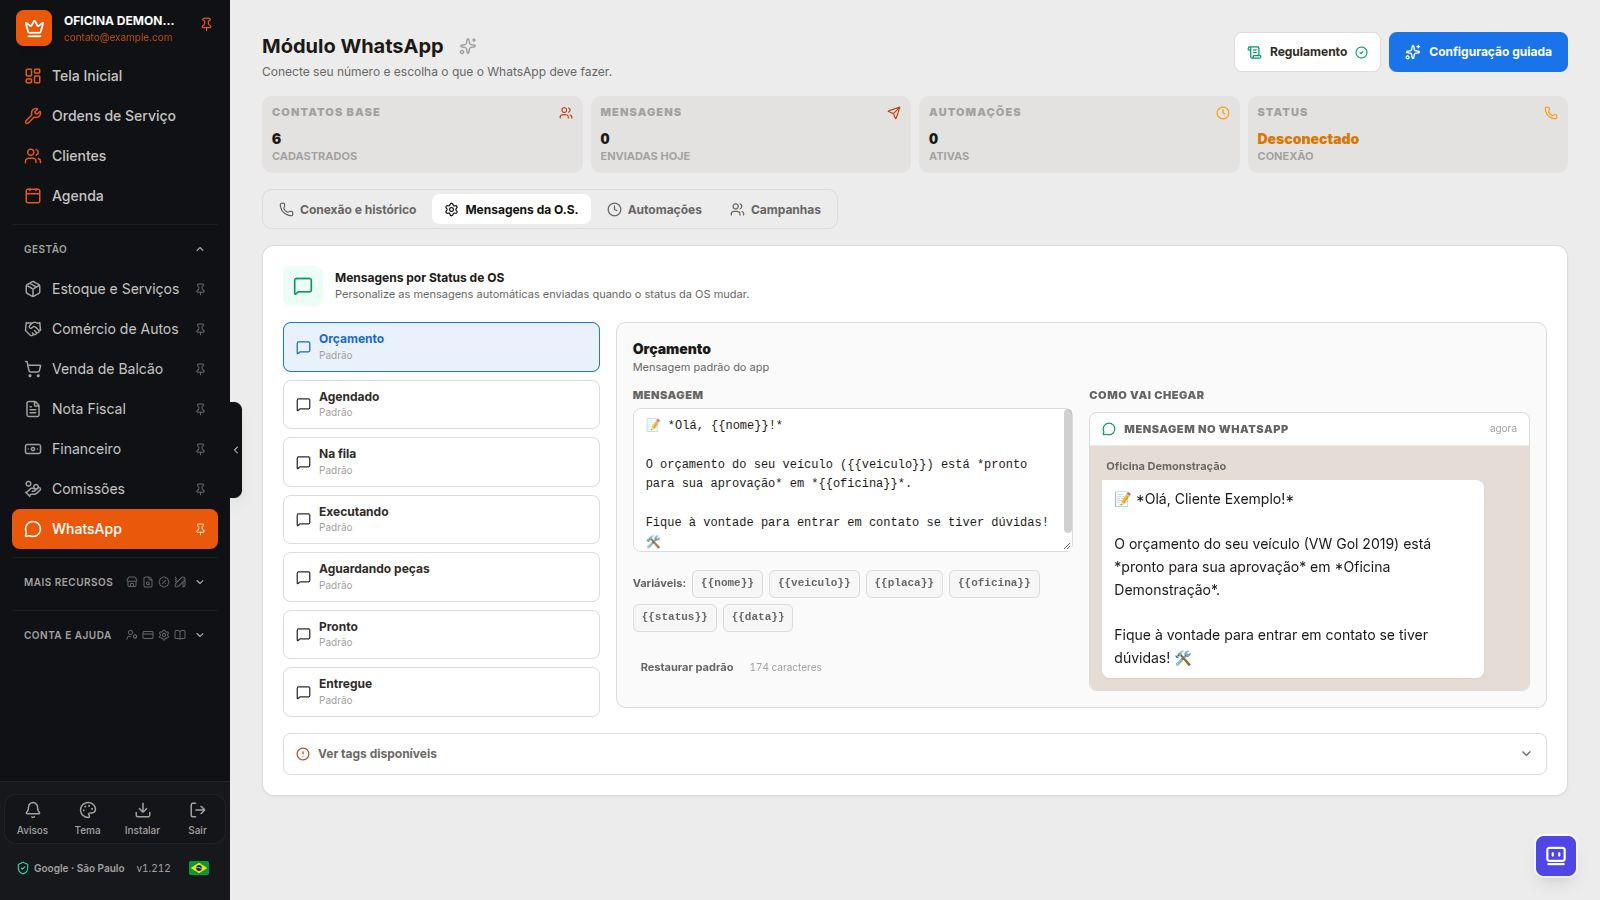Select the Agendado status message
1600x900 pixels.
tap(441, 404)
